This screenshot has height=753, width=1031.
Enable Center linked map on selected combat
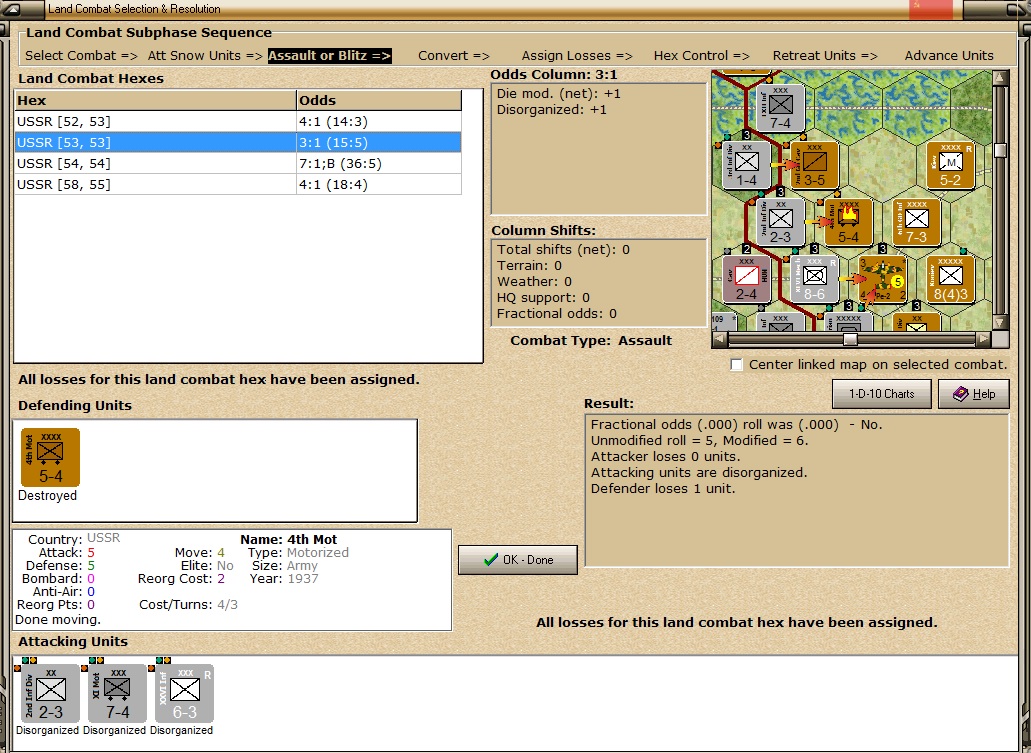pos(736,364)
